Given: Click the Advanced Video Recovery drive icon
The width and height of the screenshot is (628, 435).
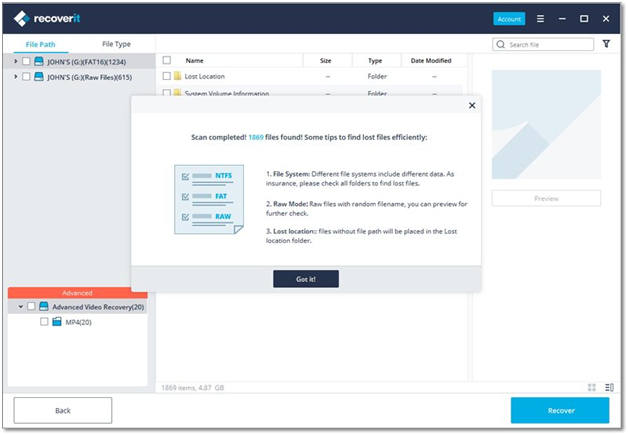Looking at the screenshot, I should click(x=44, y=307).
